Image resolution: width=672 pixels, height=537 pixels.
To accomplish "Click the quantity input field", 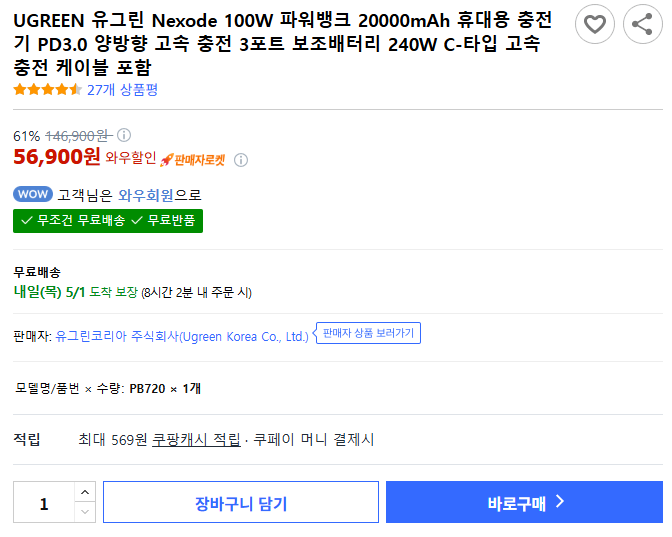I will (x=44, y=503).
